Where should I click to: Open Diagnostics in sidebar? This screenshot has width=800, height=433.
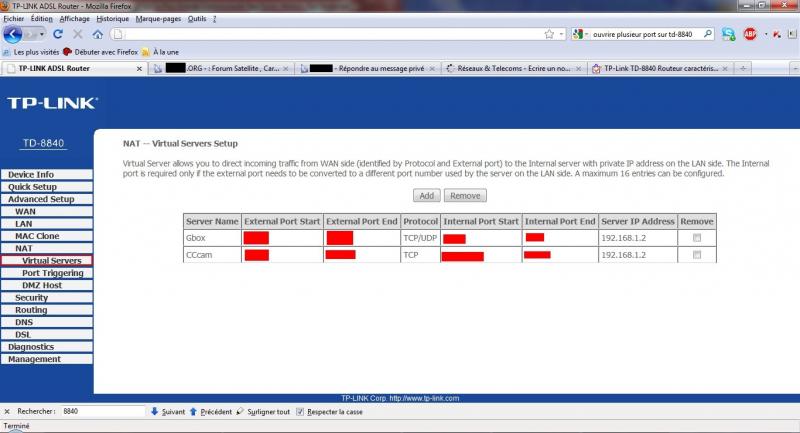tap(46, 347)
